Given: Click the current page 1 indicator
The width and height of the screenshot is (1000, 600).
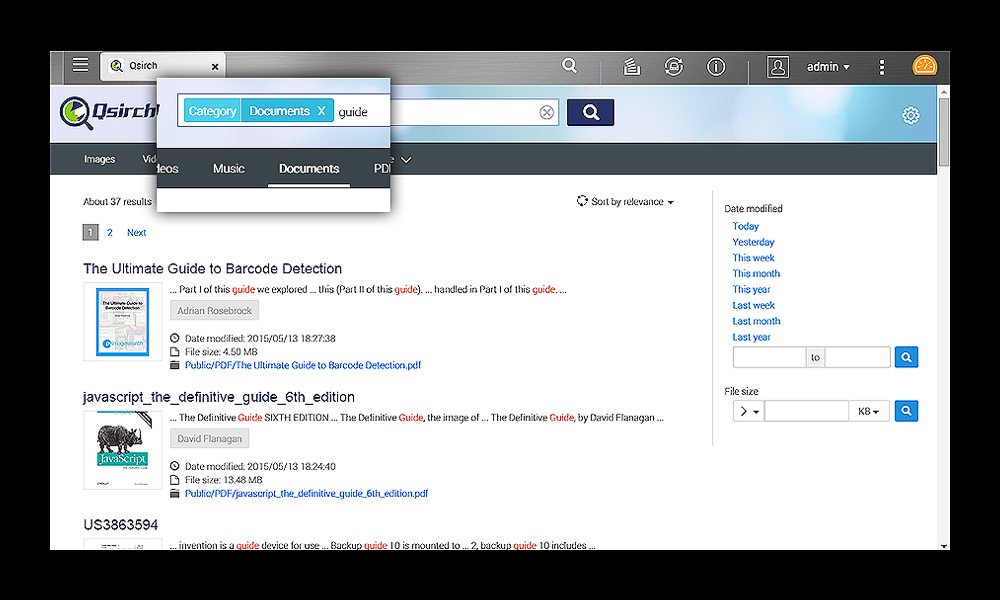Looking at the screenshot, I should pyautogui.click(x=90, y=232).
